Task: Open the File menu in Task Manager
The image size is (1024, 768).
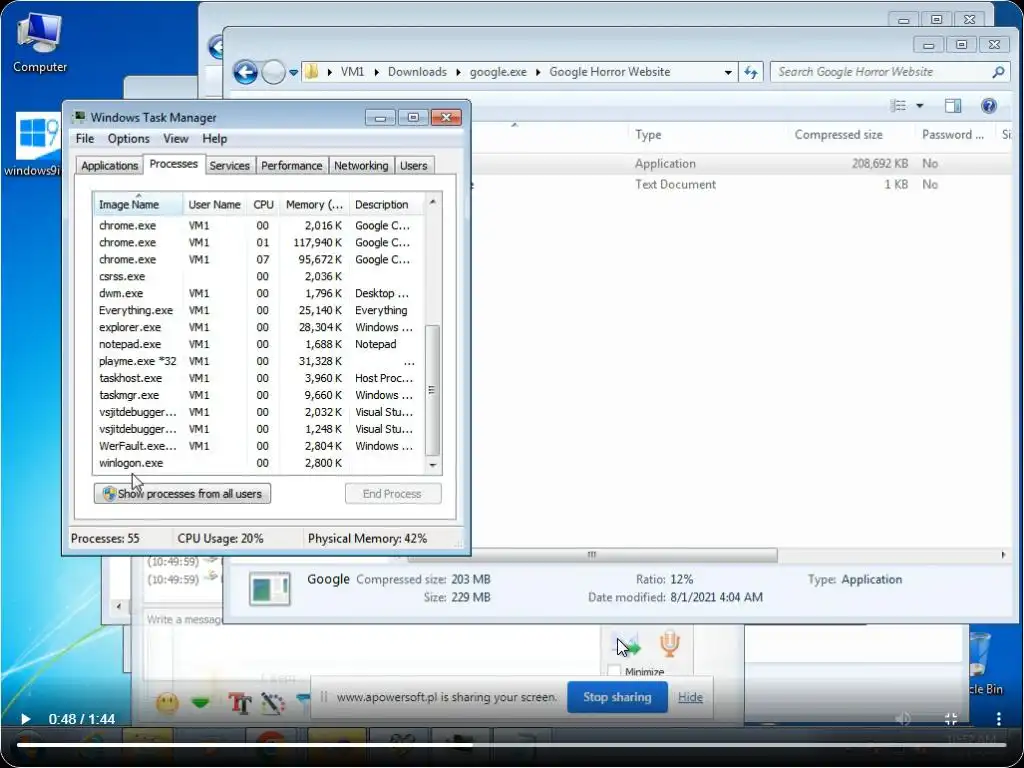Action: pyautogui.click(x=85, y=138)
